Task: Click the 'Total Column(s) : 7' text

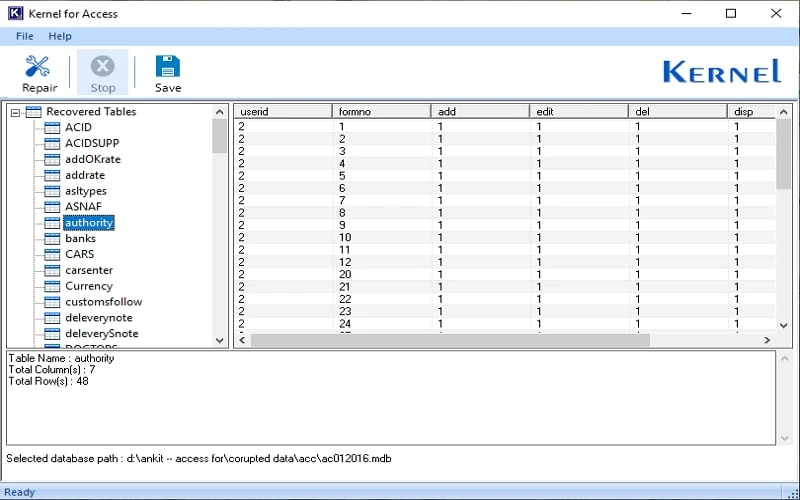Action: click(52, 369)
